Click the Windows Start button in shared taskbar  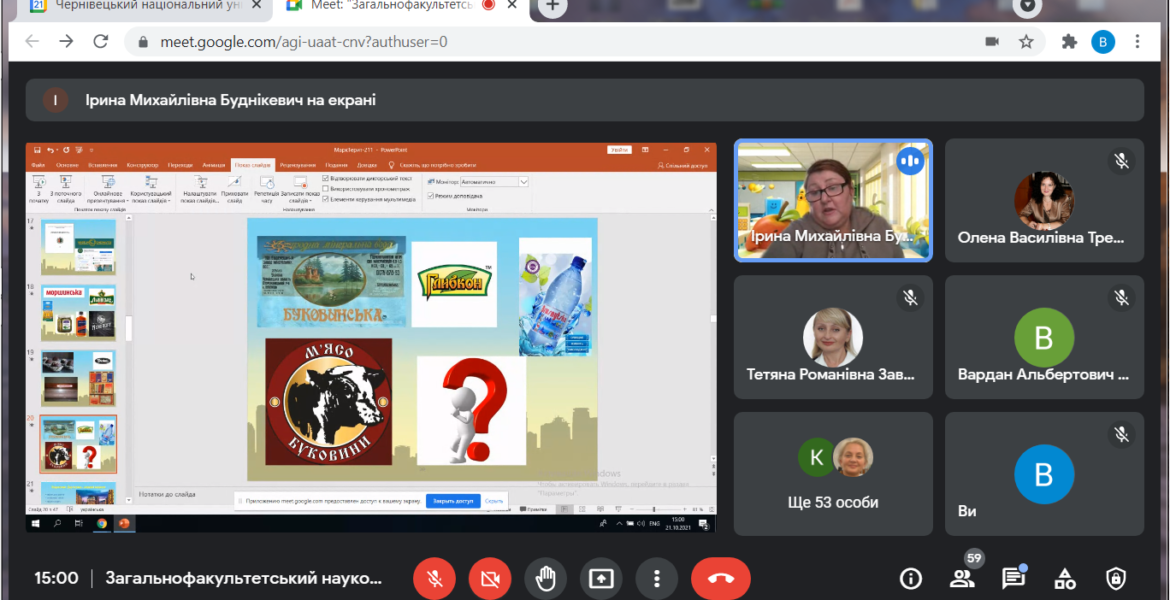36,524
